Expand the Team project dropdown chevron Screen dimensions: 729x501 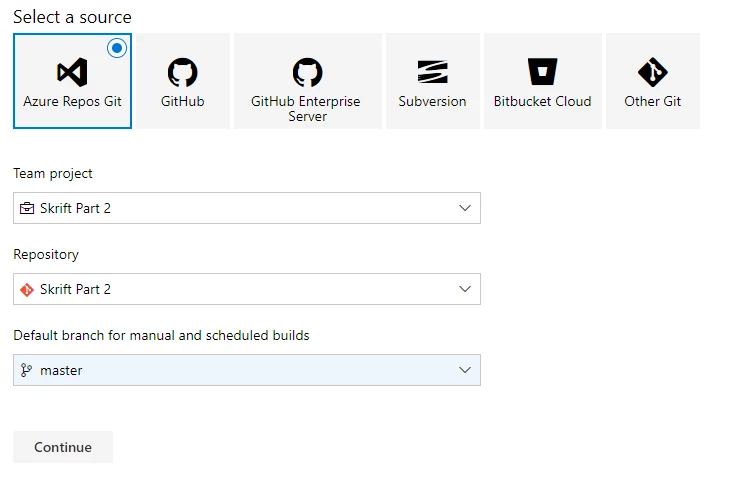tap(465, 208)
